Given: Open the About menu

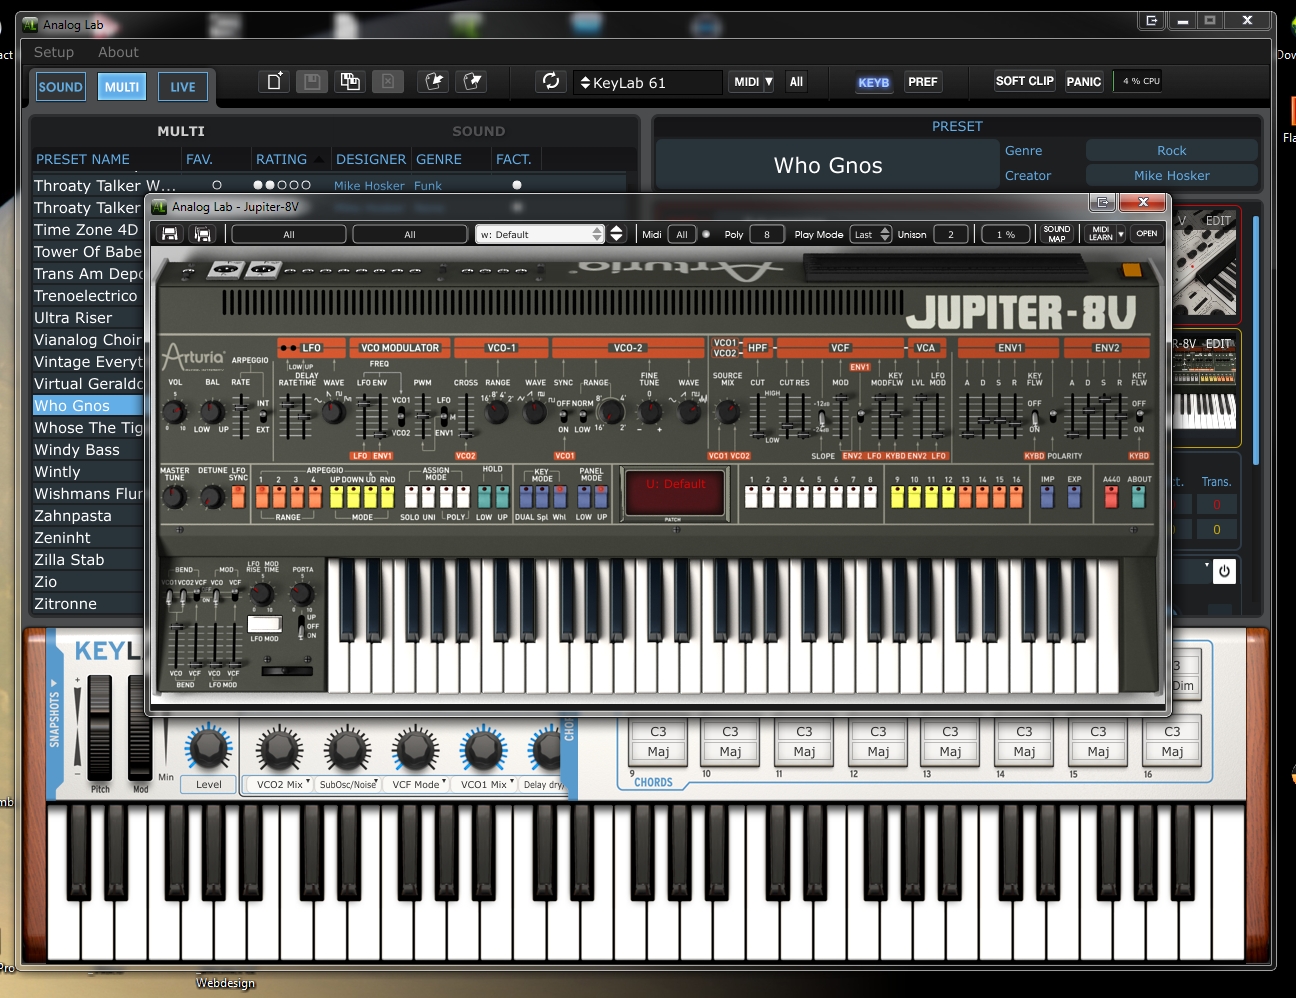Looking at the screenshot, I should coord(118,52).
